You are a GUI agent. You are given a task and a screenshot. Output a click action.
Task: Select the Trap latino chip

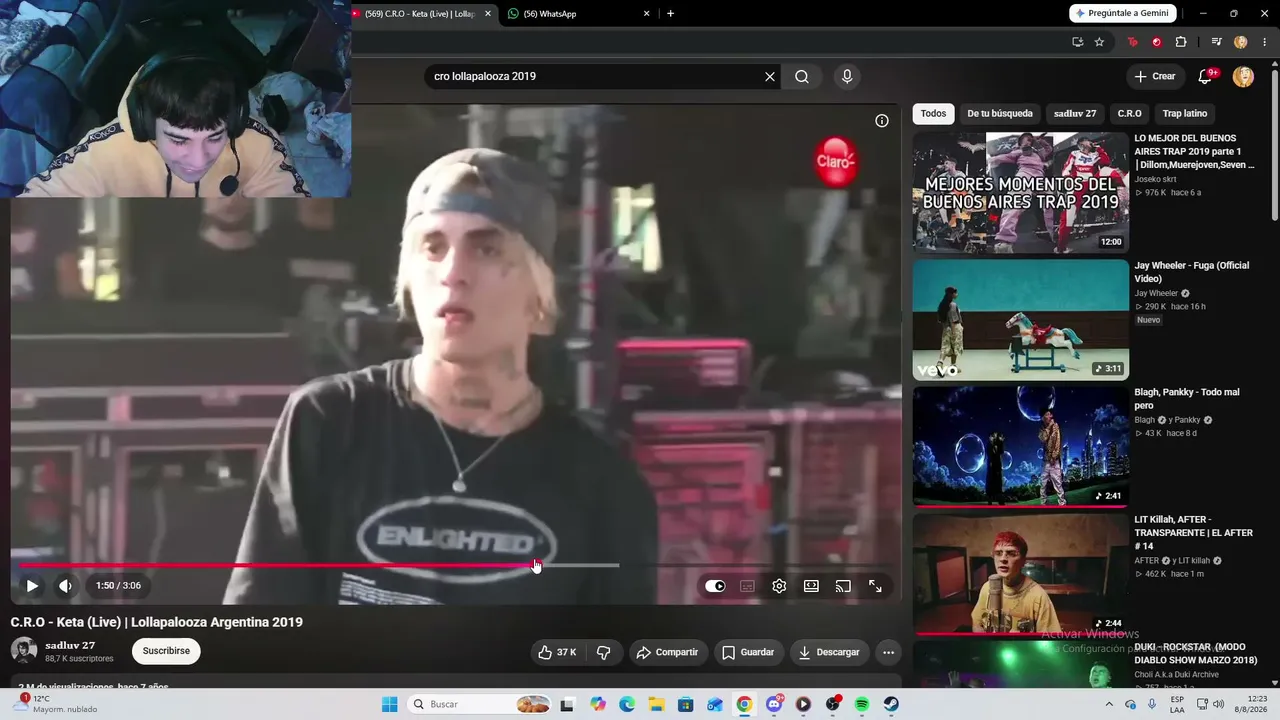1185,113
